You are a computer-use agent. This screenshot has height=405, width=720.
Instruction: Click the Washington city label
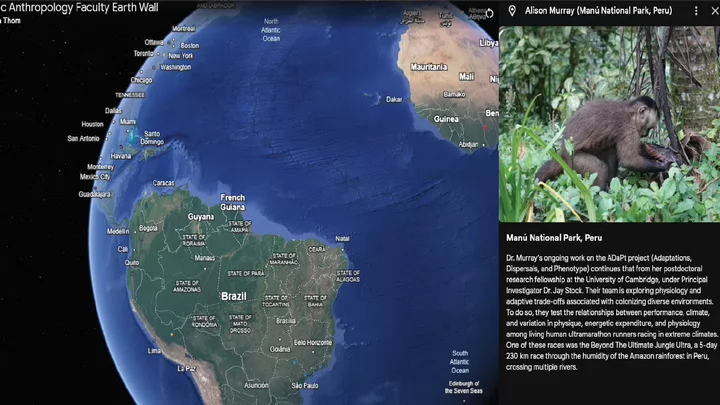tap(175, 67)
